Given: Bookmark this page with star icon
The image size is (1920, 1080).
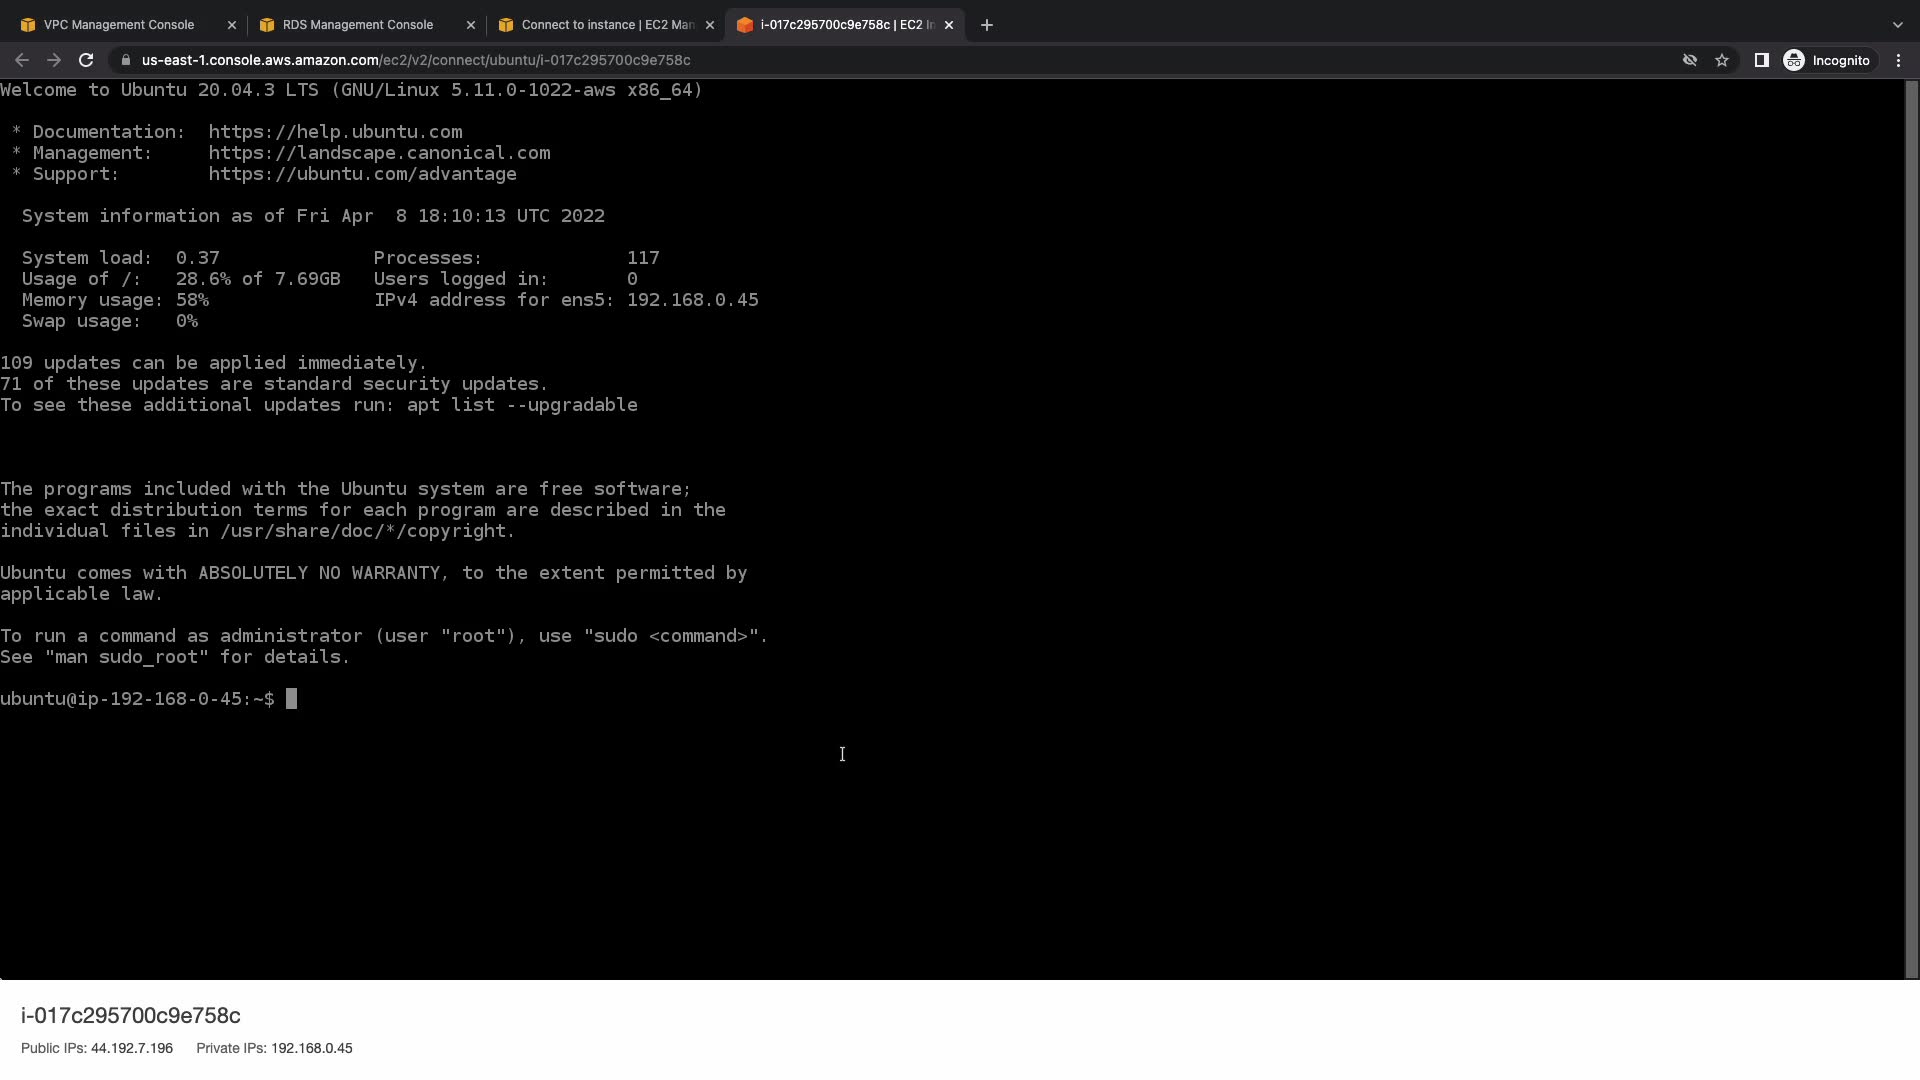Looking at the screenshot, I should pos(1722,60).
